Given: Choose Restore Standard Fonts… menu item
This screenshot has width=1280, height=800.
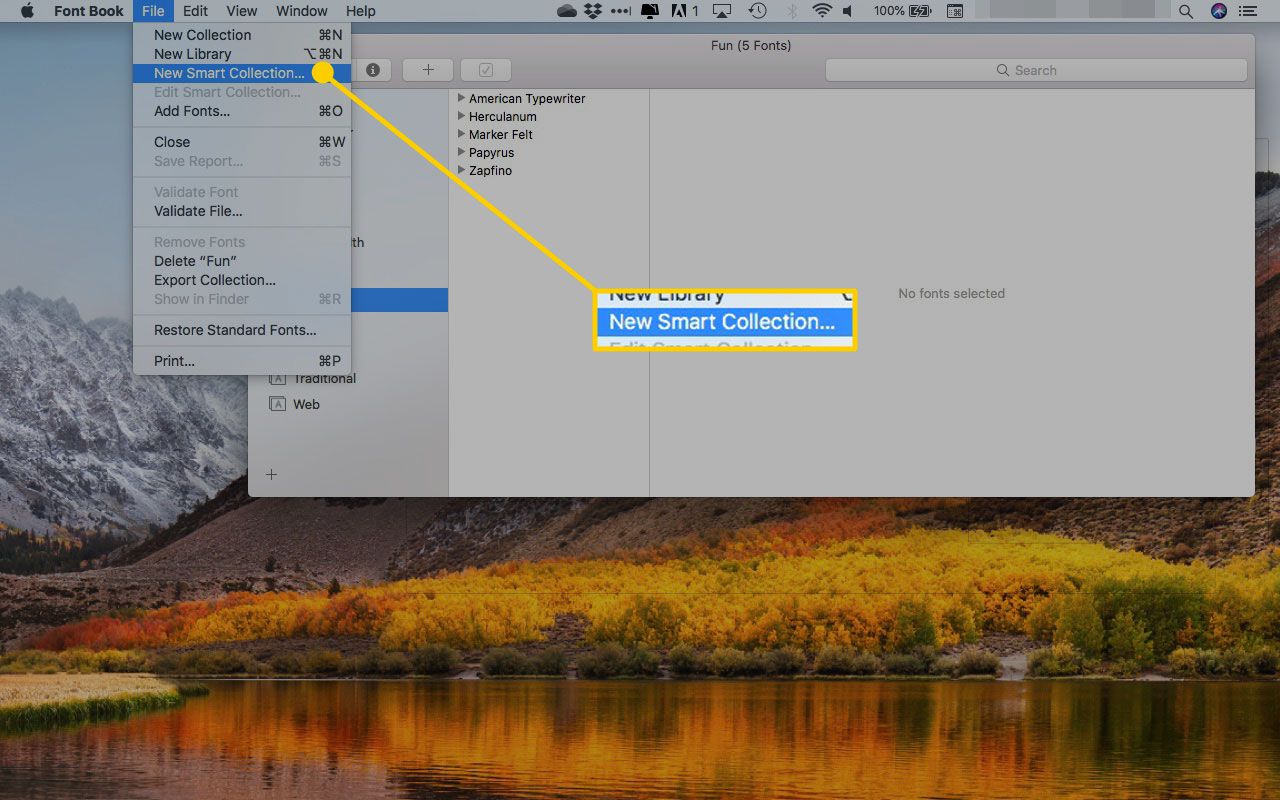Looking at the screenshot, I should 242,330.
